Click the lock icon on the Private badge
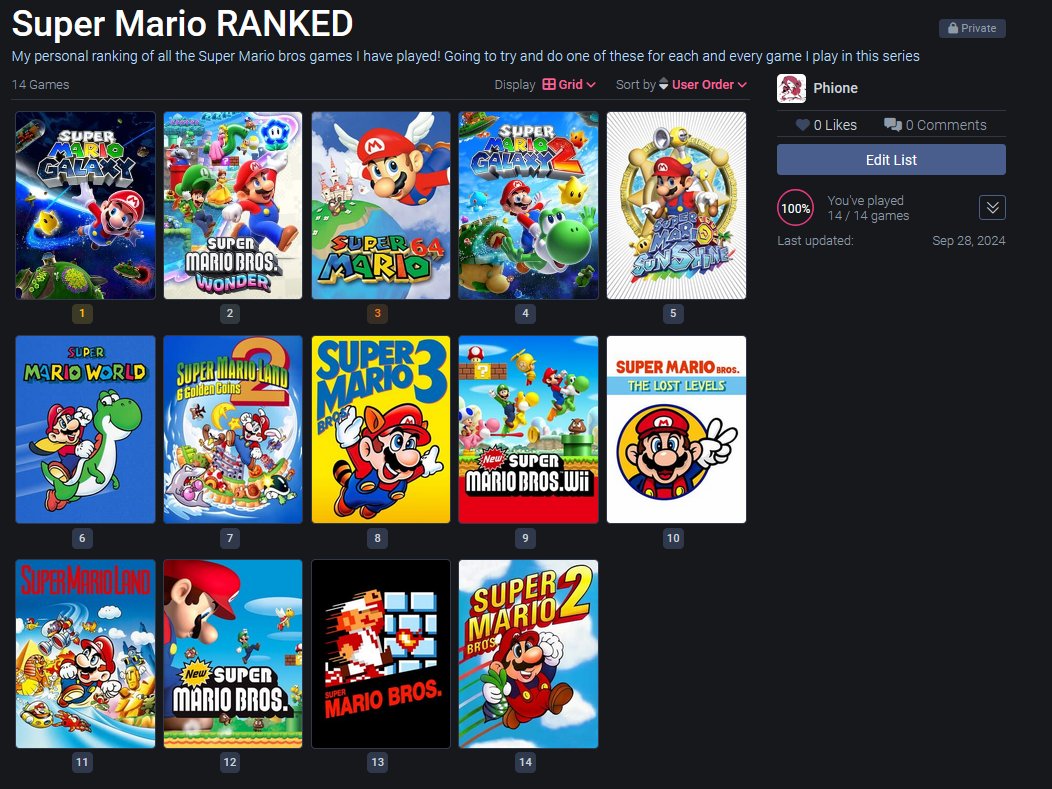The width and height of the screenshot is (1052, 789). point(952,28)
